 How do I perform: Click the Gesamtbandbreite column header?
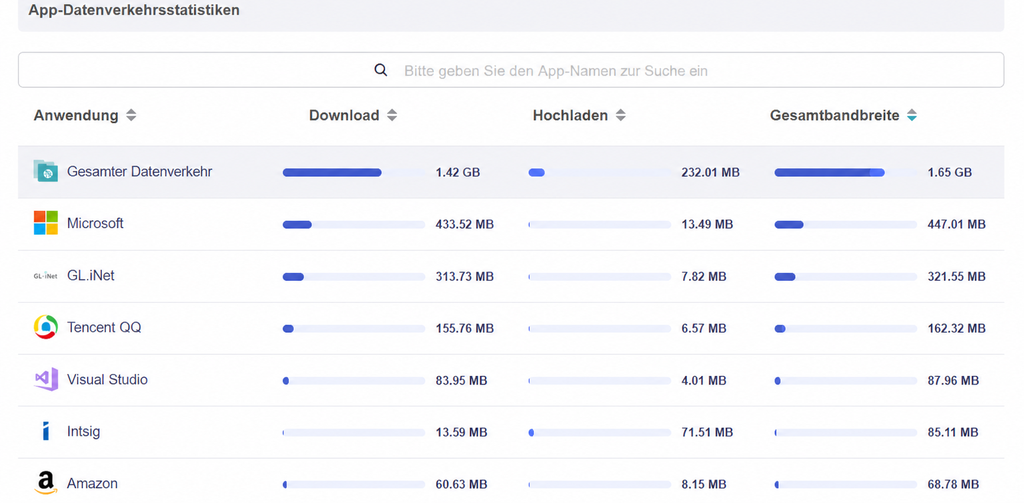(835, 116)
